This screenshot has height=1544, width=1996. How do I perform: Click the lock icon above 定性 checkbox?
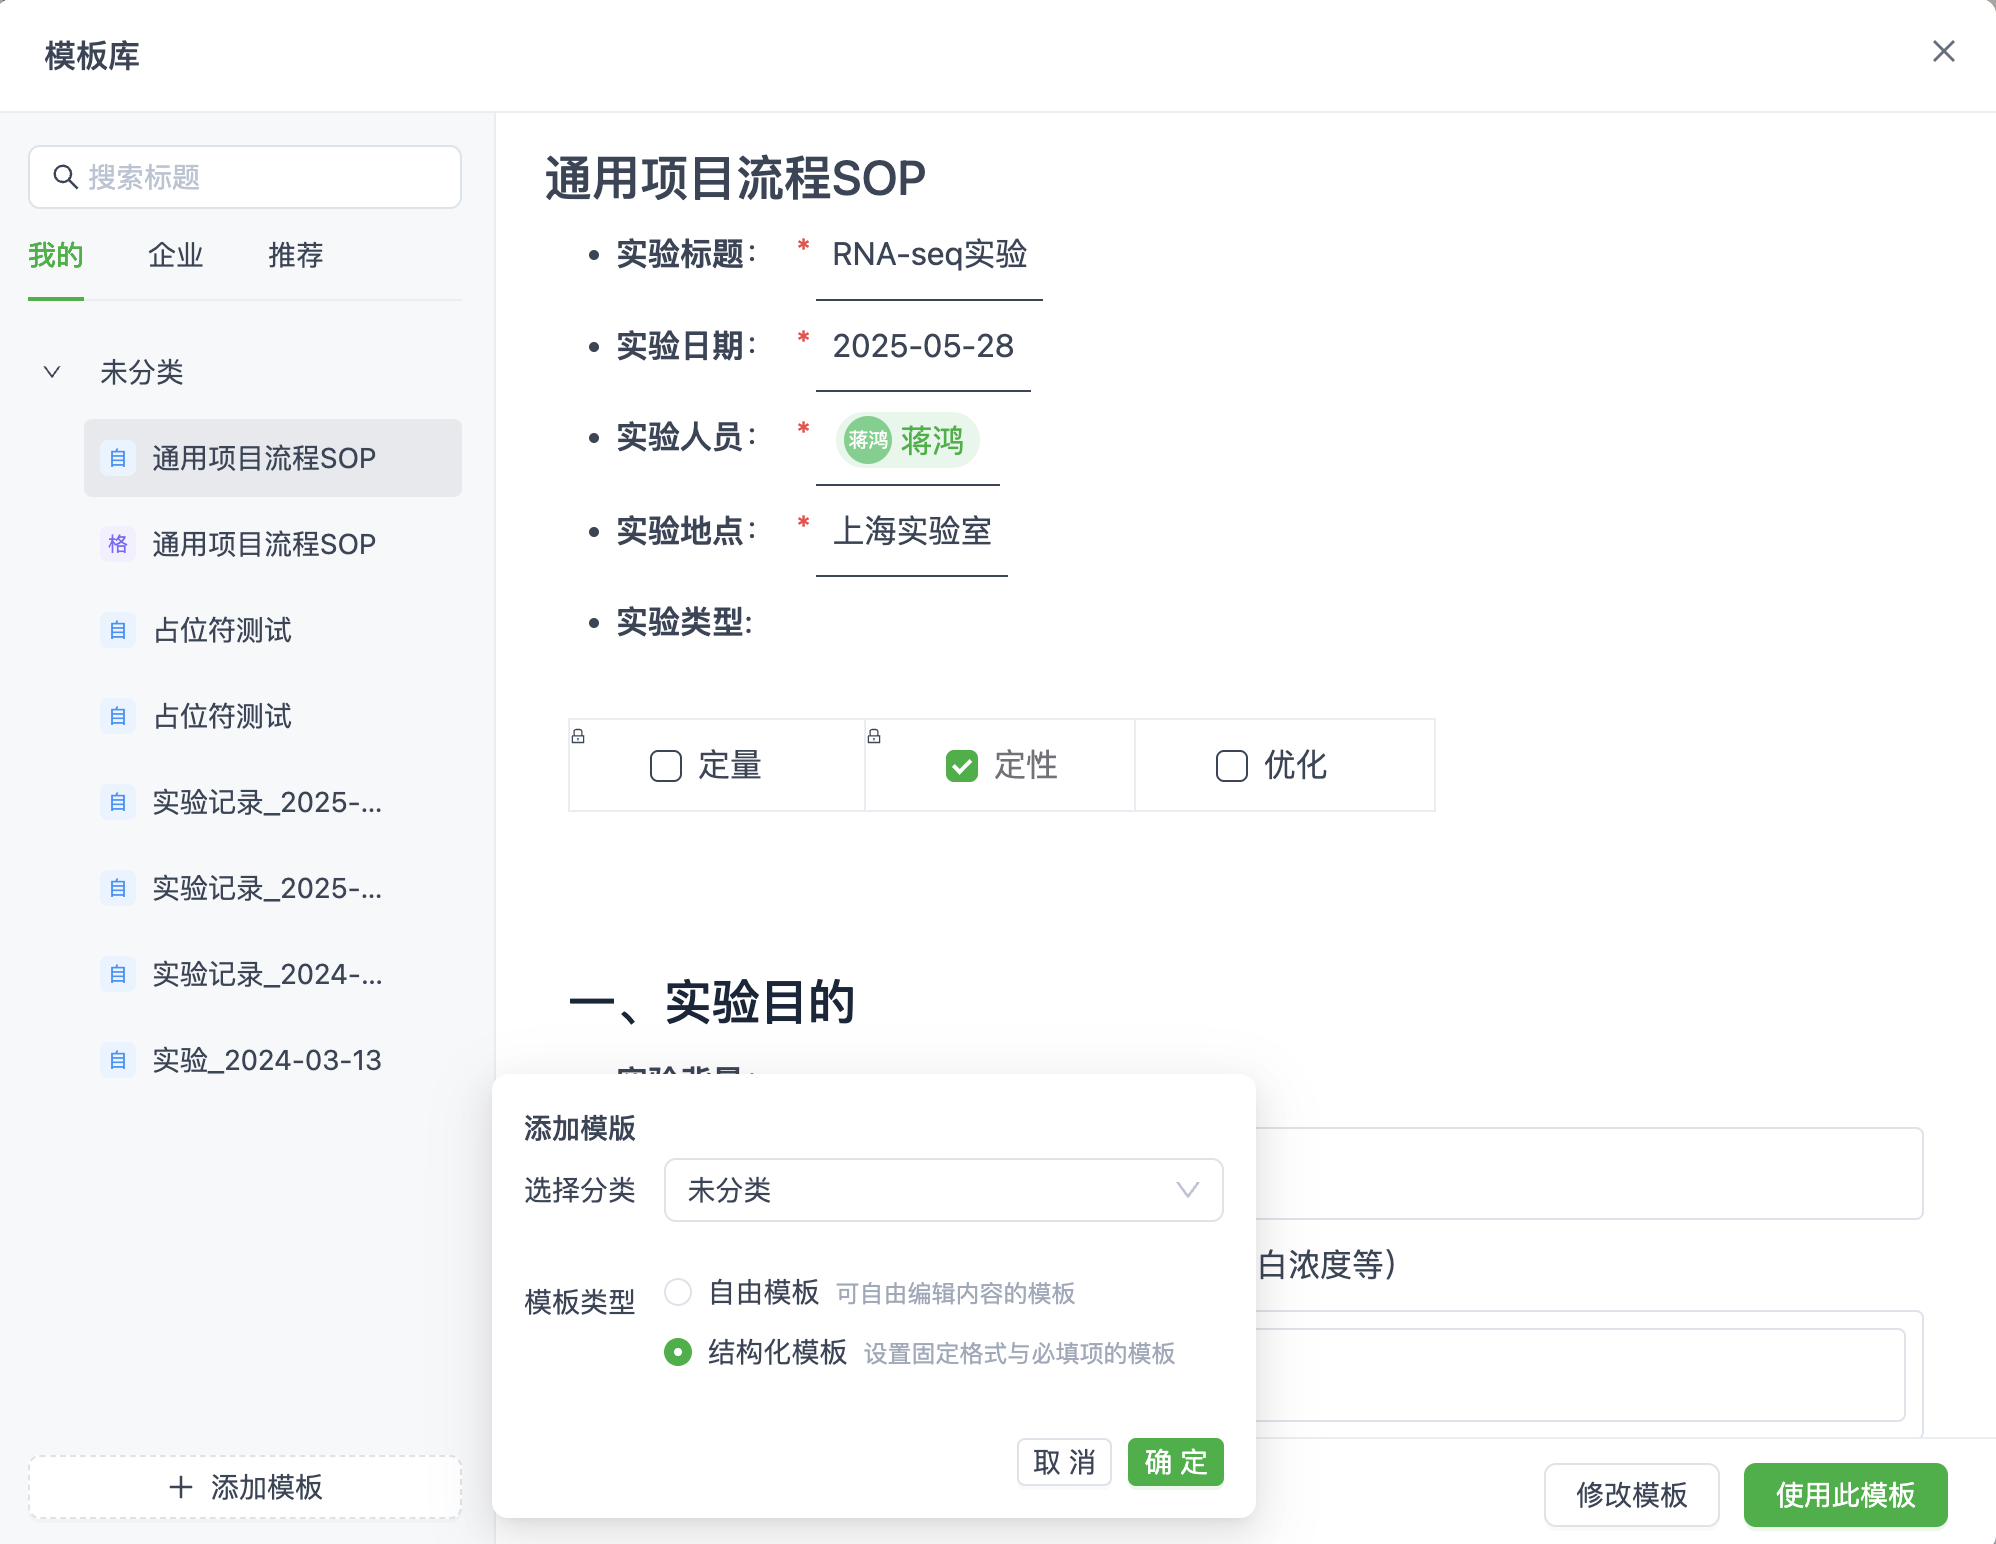pos(874,736)
